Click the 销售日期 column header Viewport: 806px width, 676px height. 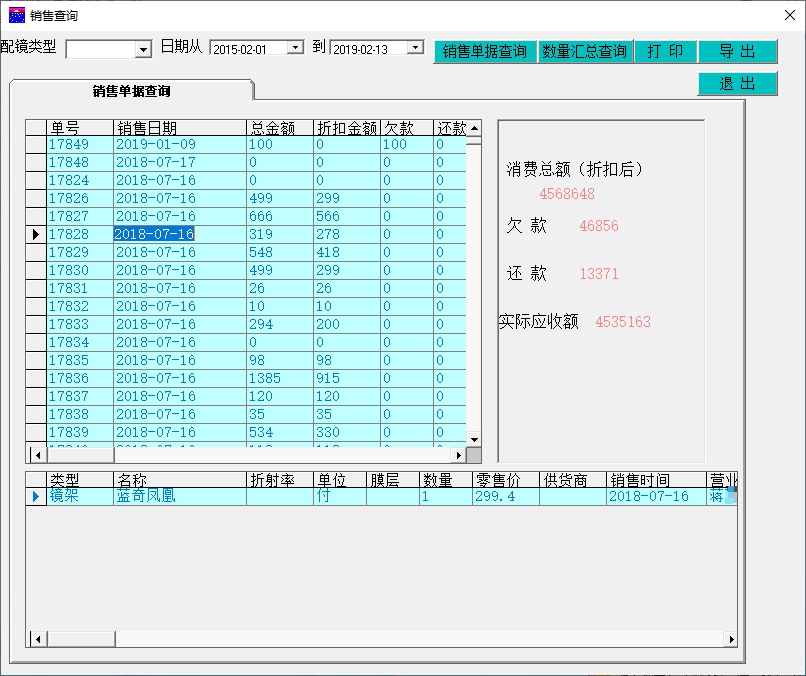pos(180,128)
